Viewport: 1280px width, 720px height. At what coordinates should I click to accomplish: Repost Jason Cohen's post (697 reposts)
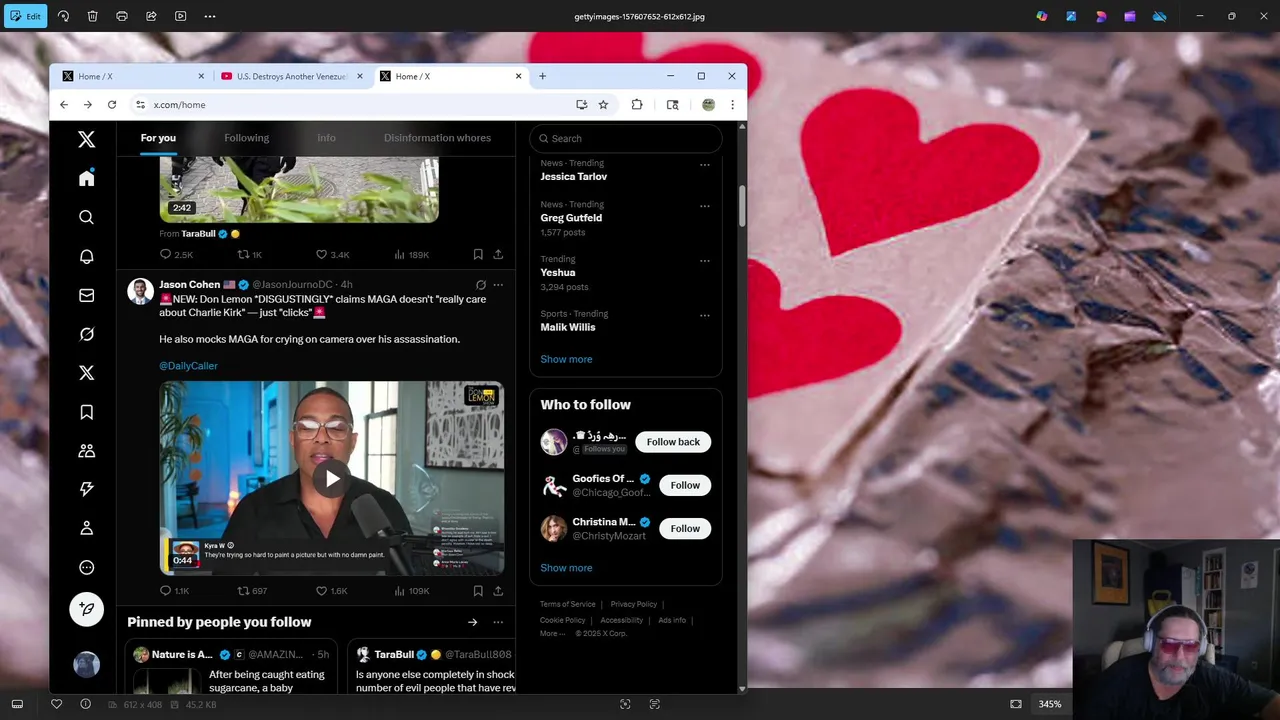(252, 591)
